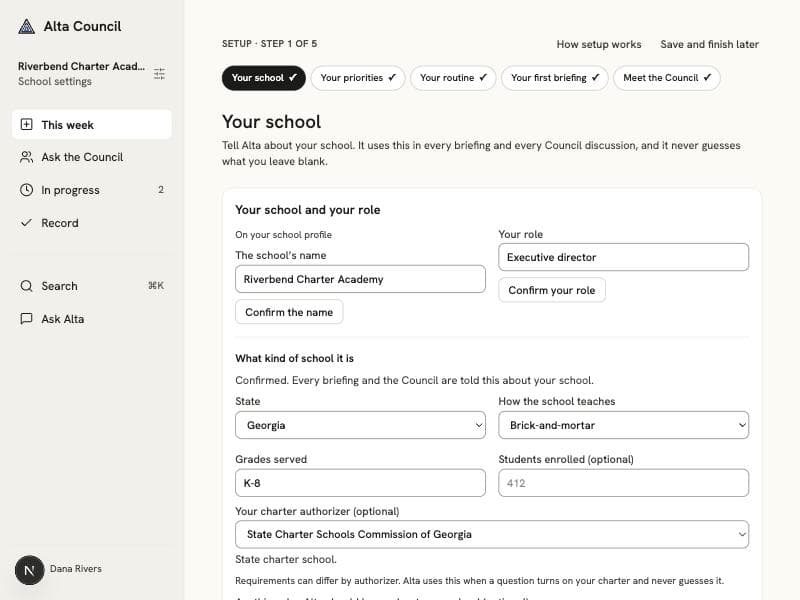Screen dimensions: 800x600
Task: Open How the school teaches dropdown
Action: (x=623, y=425)
